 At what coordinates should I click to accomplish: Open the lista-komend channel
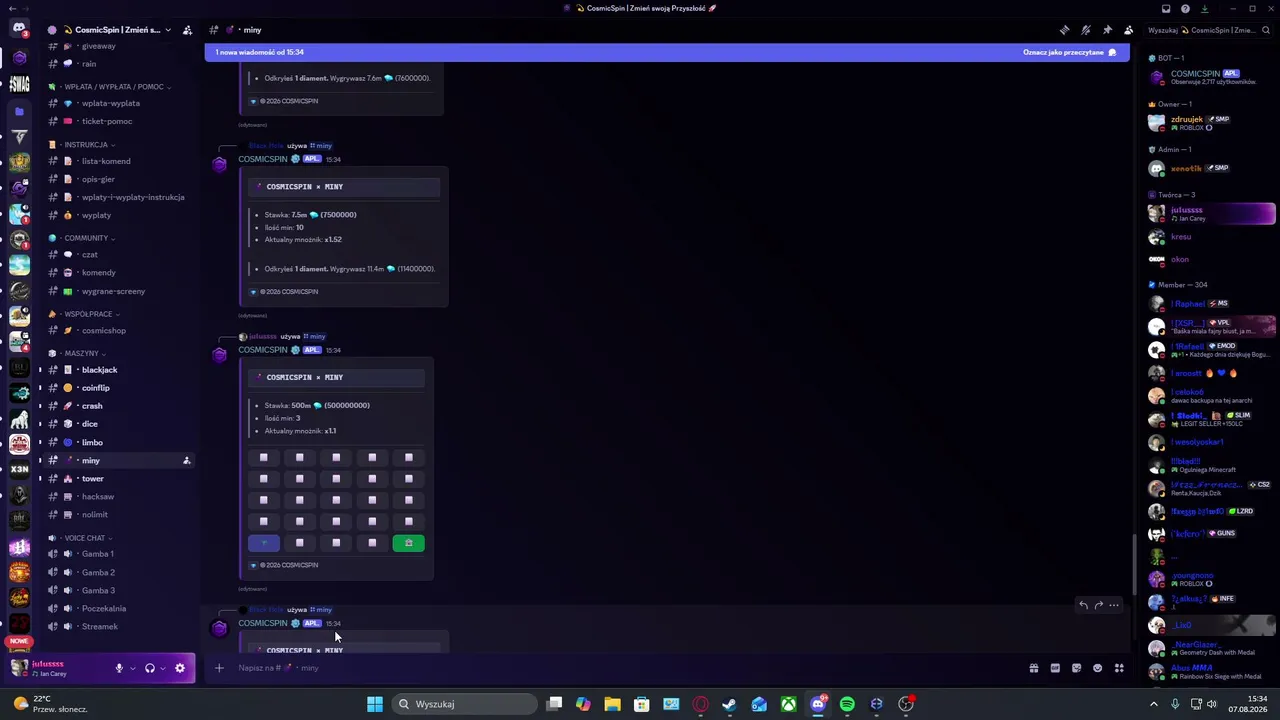click(118, 161)
